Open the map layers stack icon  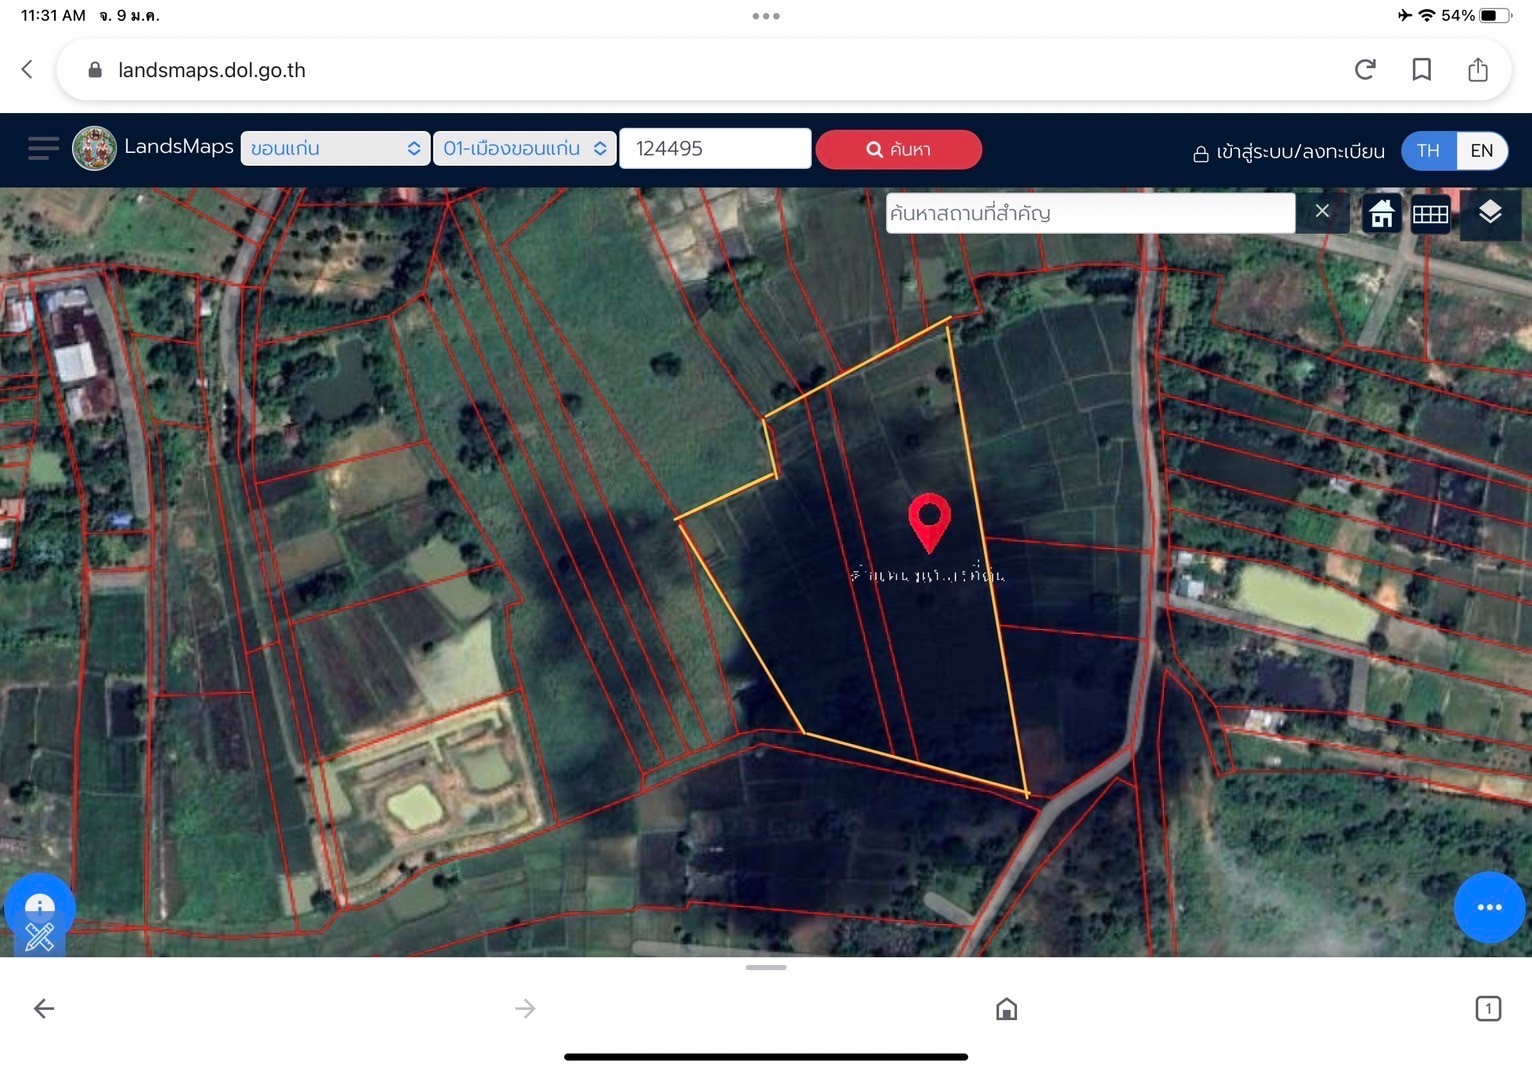pyautogui.click(x=1489, y=212)
